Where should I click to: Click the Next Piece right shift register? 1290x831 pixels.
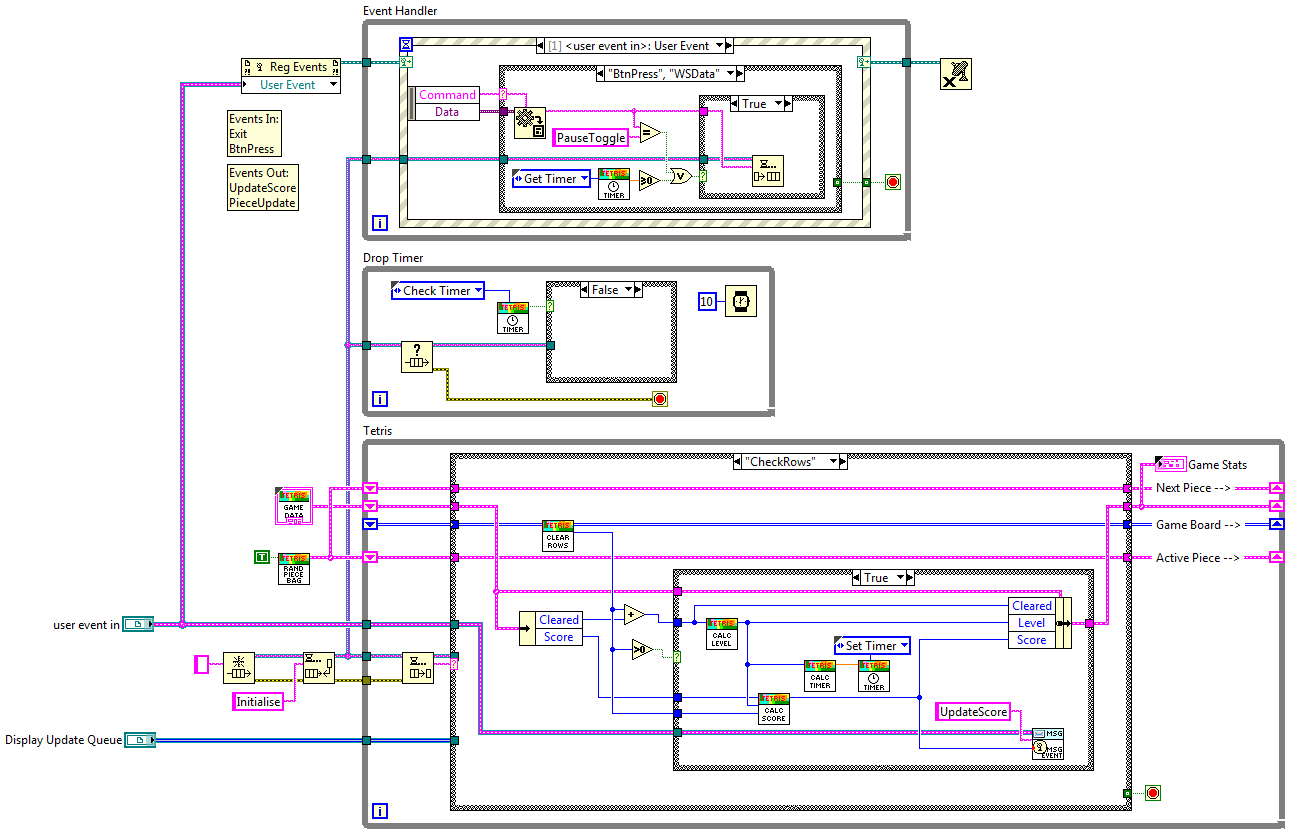click(x=1276, y=488)
